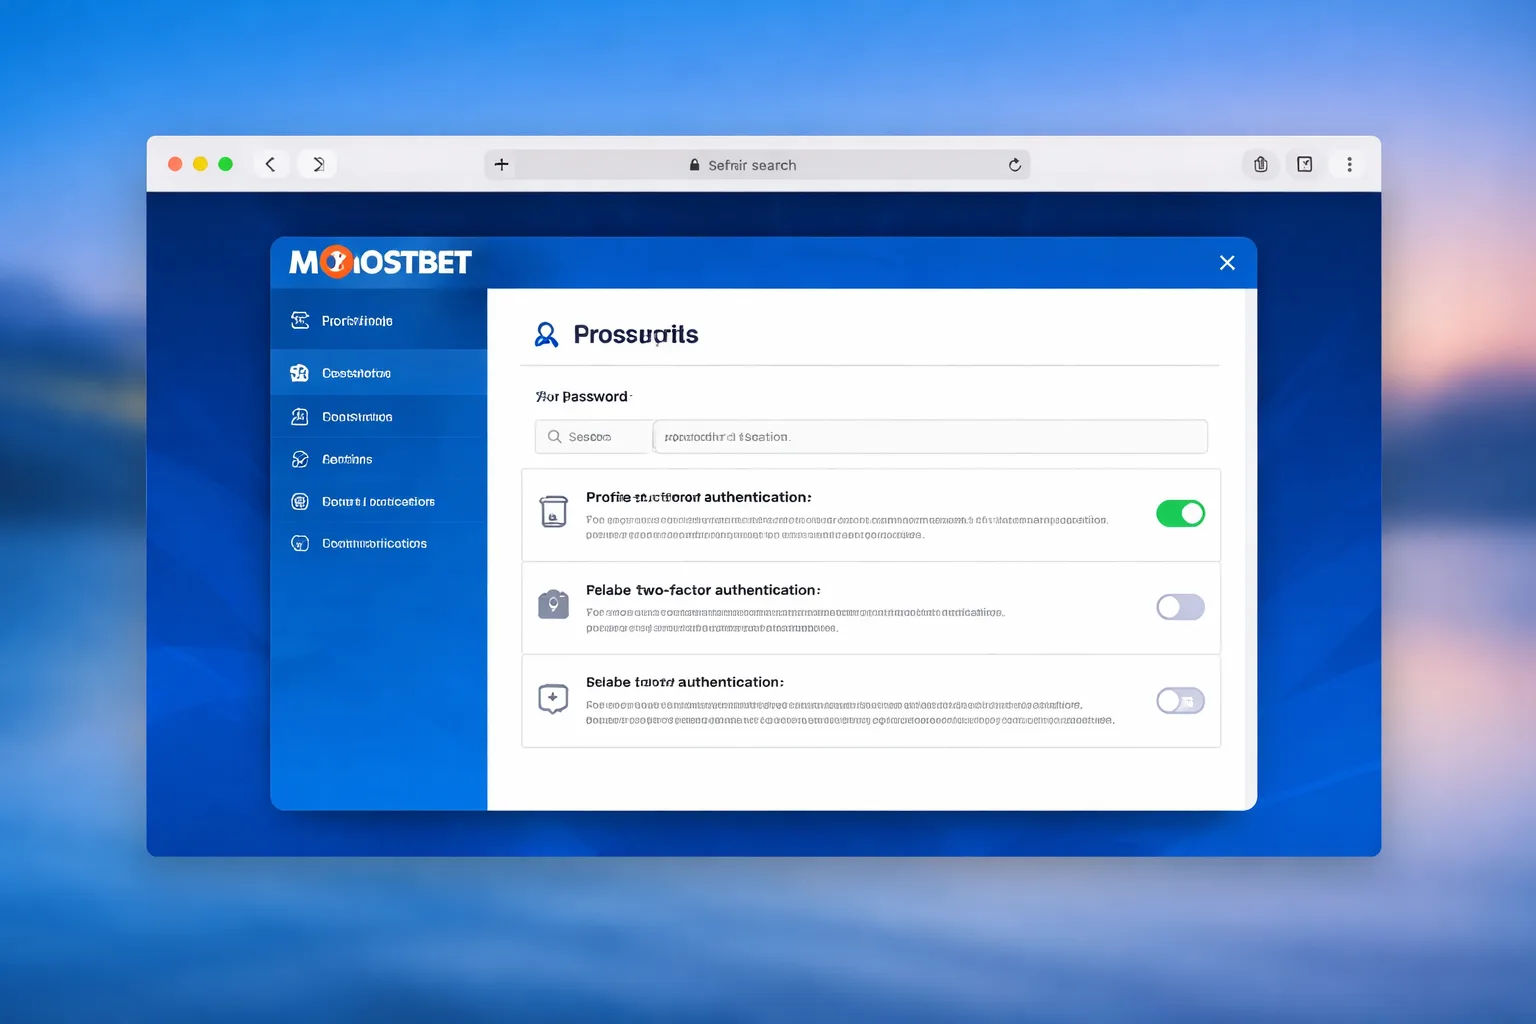Click the browser forward arrow button
The width and height of the screenshot is (1536, 1024).
[x=318, y=164]
